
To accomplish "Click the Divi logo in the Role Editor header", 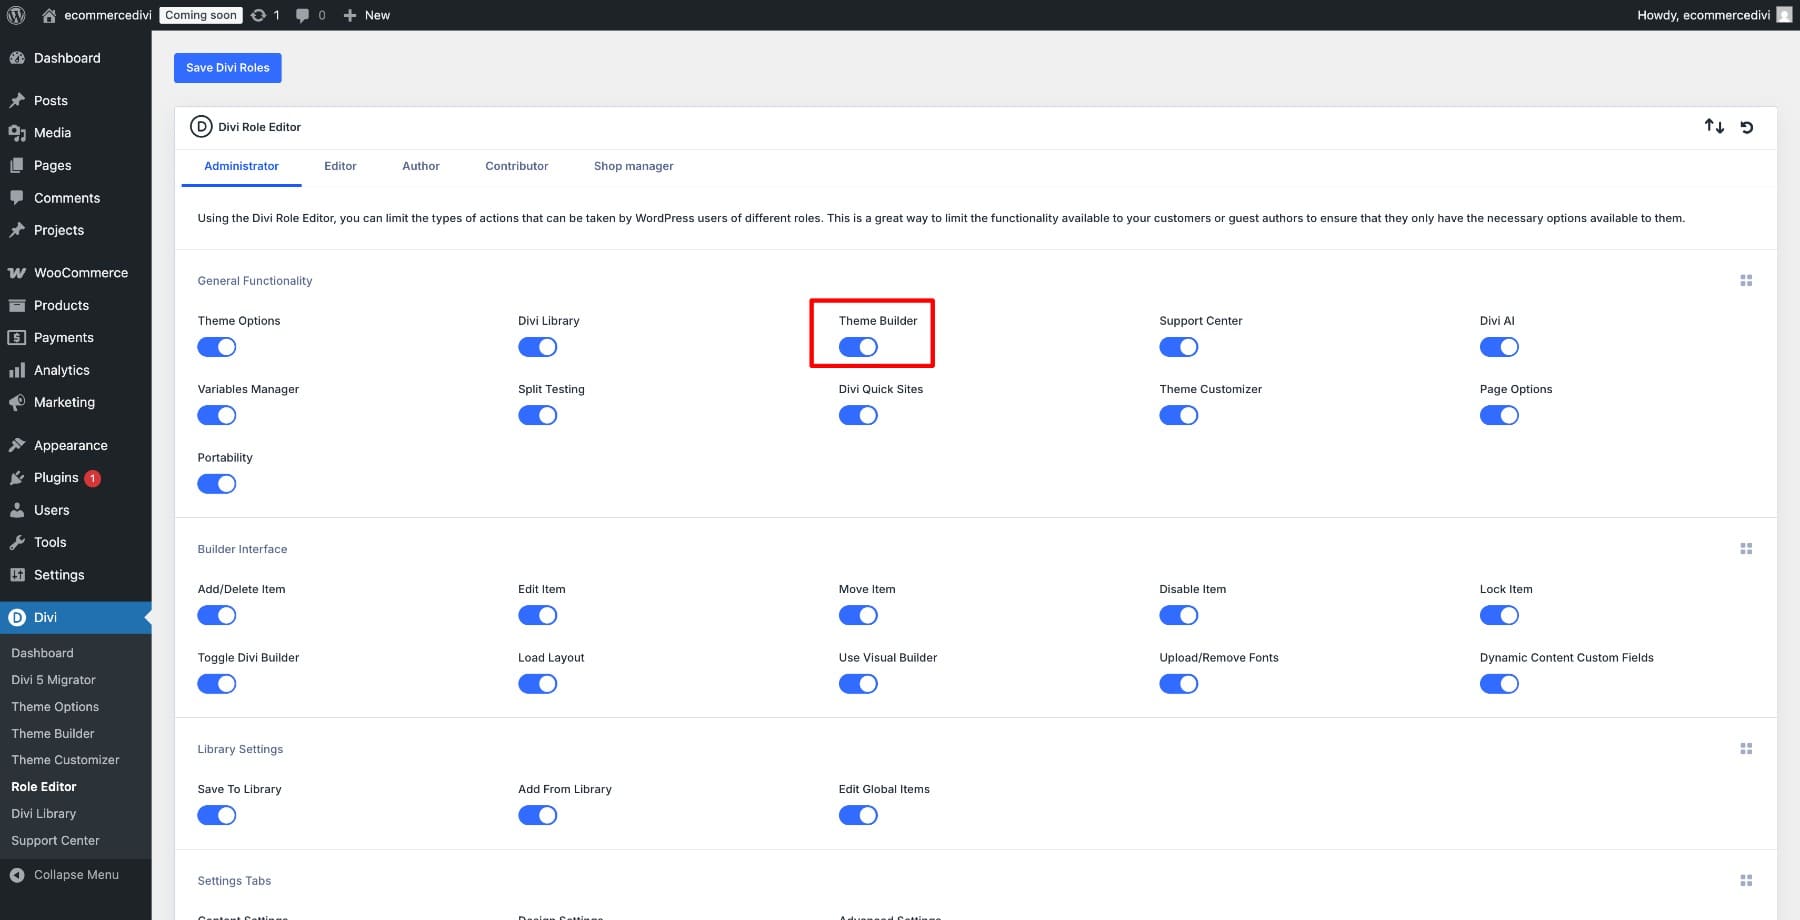I will [200, 127].
